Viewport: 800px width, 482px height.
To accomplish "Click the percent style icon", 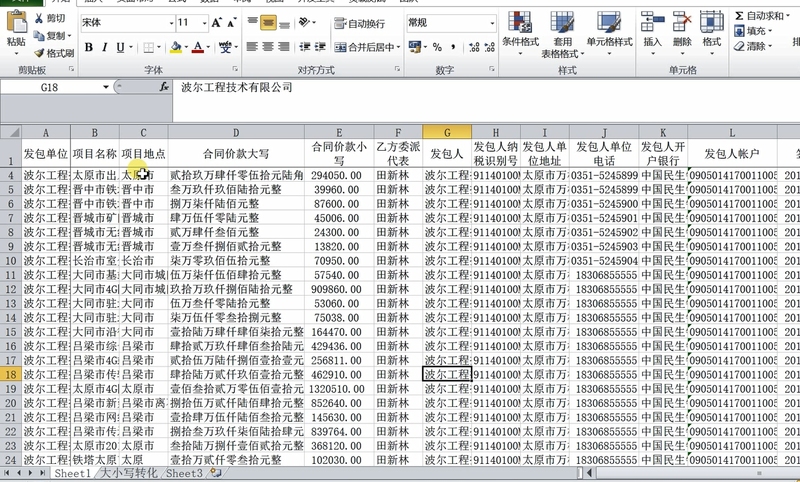I will tap(437, 47).
